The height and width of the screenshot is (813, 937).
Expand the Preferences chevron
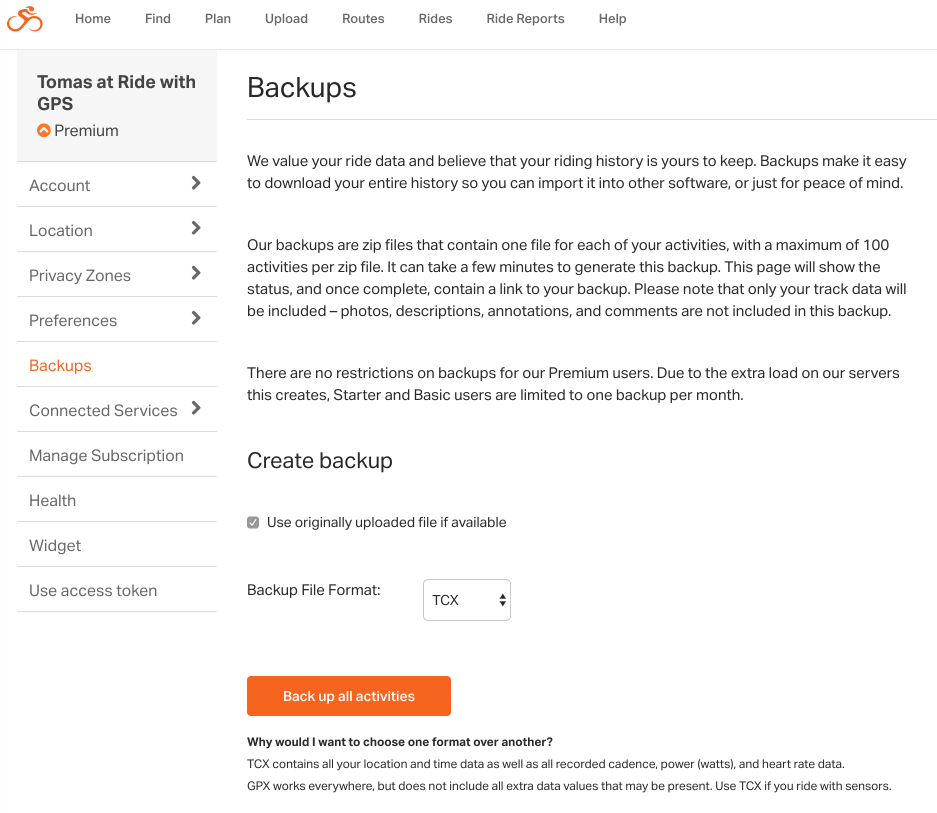195,318
